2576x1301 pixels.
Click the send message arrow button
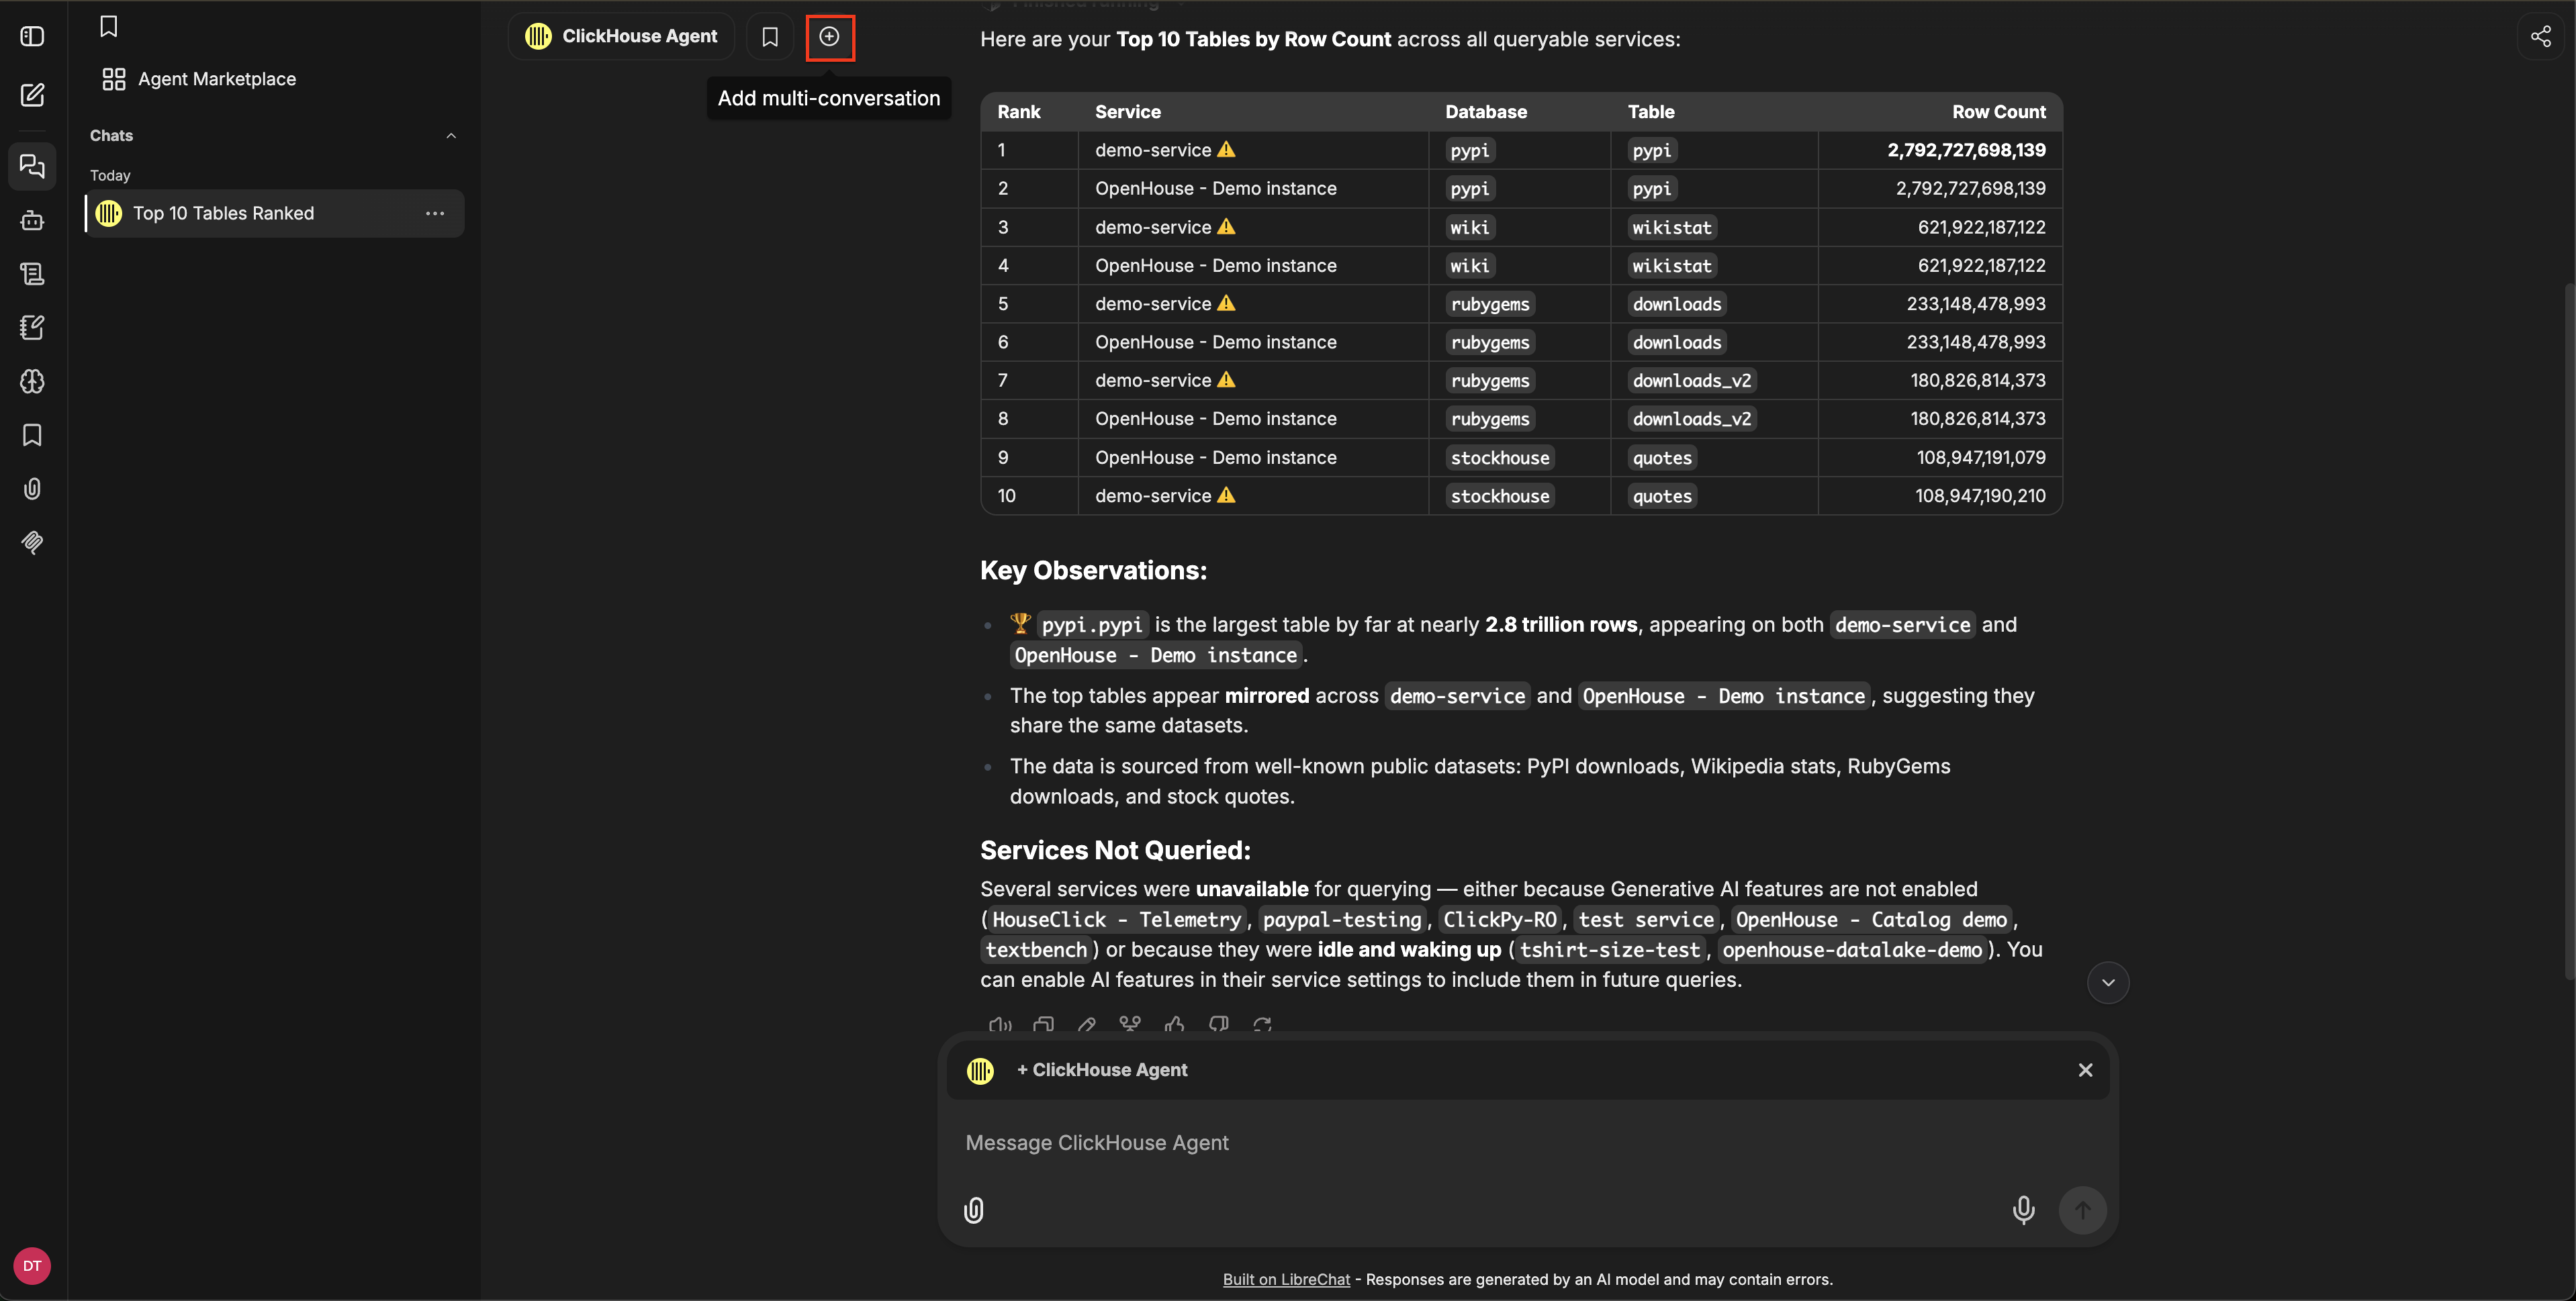[2083, 1210]
